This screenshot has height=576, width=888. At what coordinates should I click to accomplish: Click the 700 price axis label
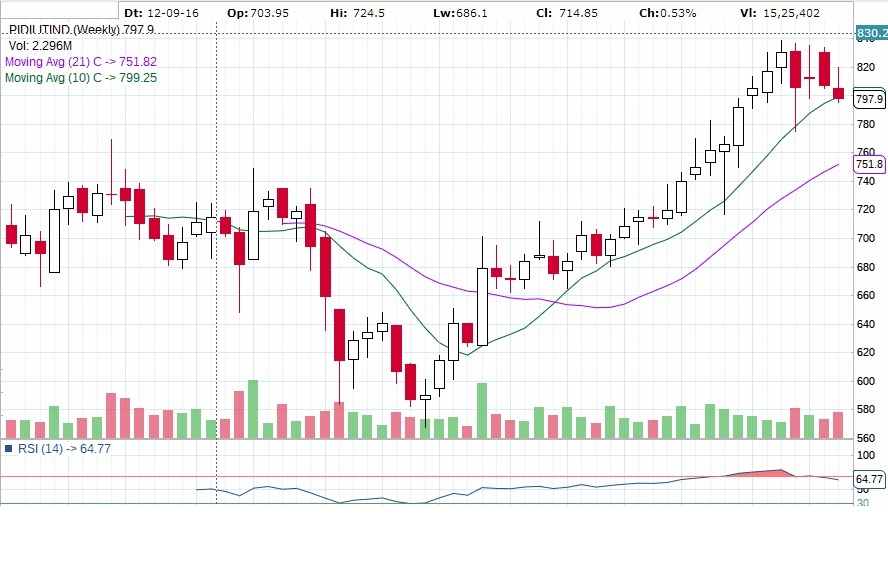tap(866, 238)
